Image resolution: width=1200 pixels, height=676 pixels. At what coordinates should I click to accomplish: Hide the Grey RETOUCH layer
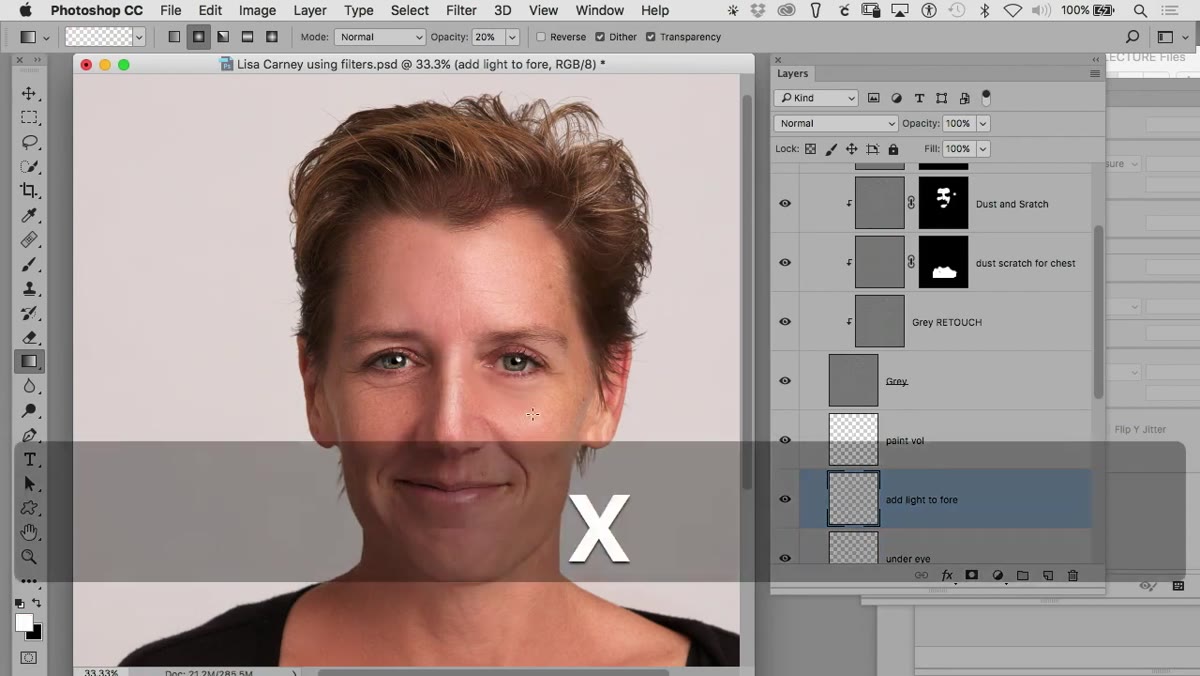pos(785,322)
